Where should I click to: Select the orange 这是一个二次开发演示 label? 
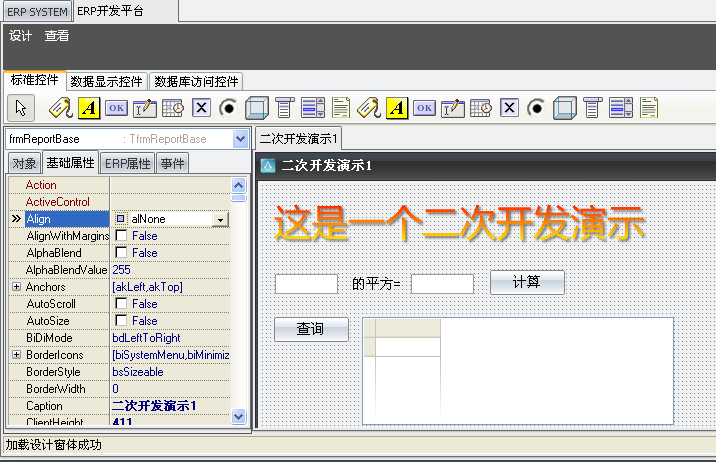(x=459, y=224)
